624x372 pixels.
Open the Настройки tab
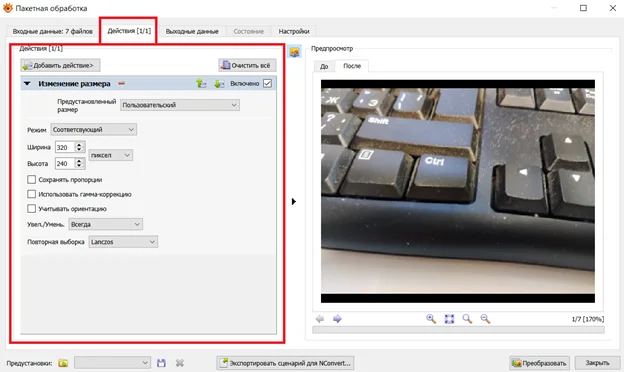tap(294, 31)
